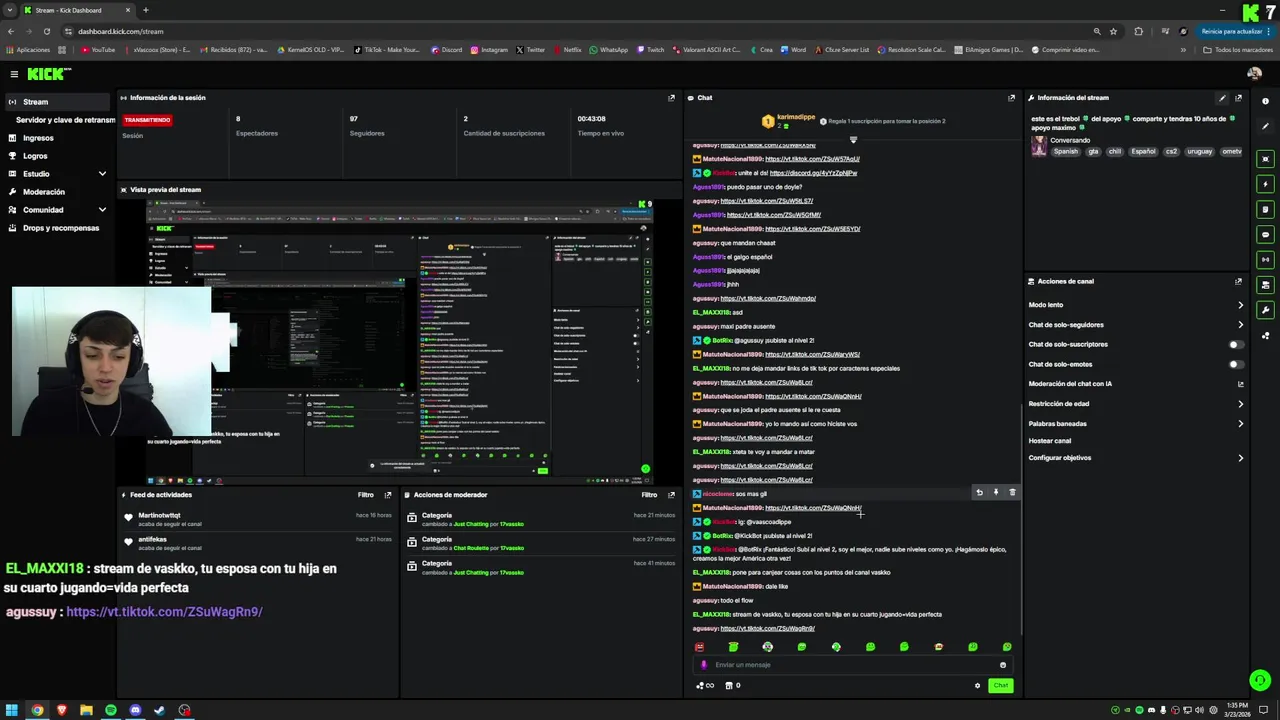This screenshot has height=720, width=1280.
Task: Toggle session info broadcast widget in right rail
Action: pyautogui.click(x=1265, y=259)
